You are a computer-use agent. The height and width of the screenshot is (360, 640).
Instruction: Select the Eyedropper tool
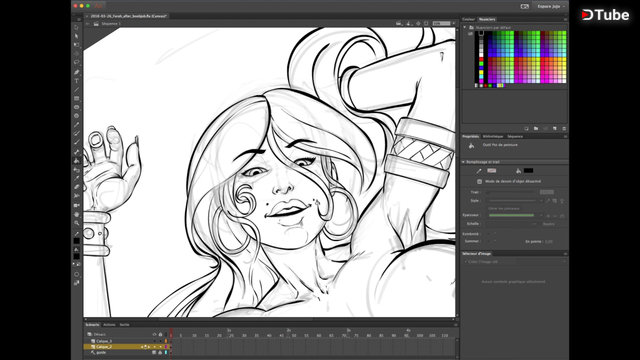[x=76, y=178]
